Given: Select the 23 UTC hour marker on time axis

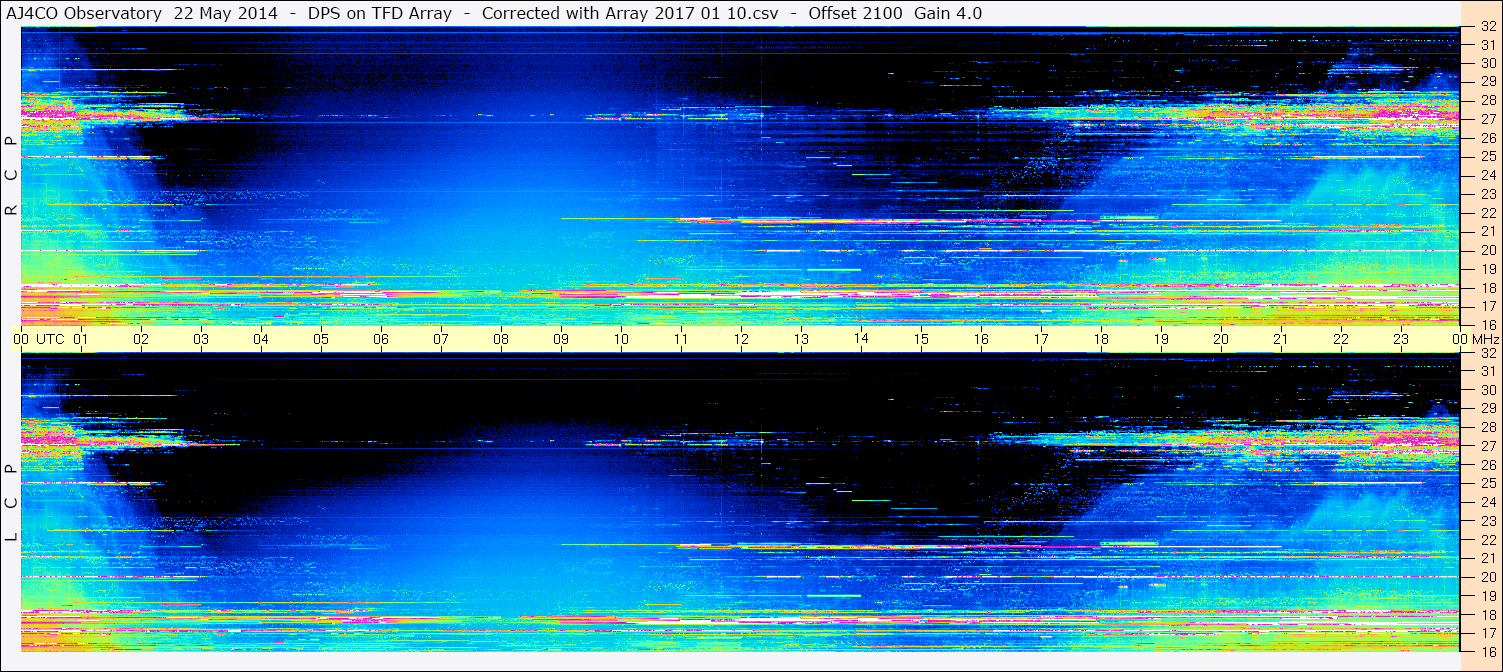Looking at the screenshot, I should click(1401, 339).
